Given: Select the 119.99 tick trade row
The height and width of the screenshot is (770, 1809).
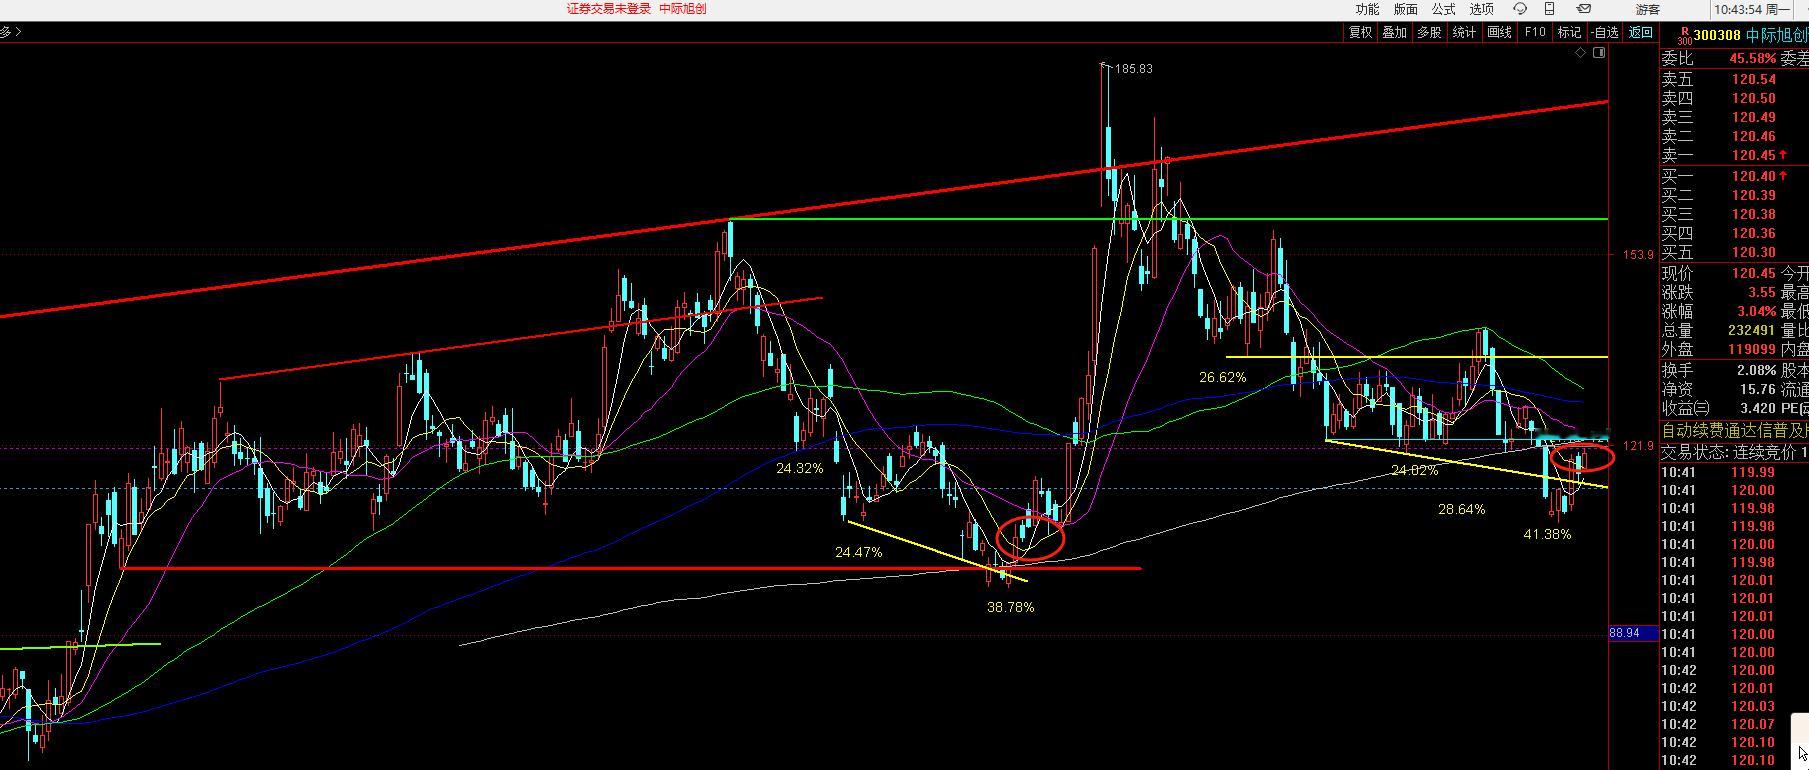Looking at the screenshot, I should [1735, 472].
